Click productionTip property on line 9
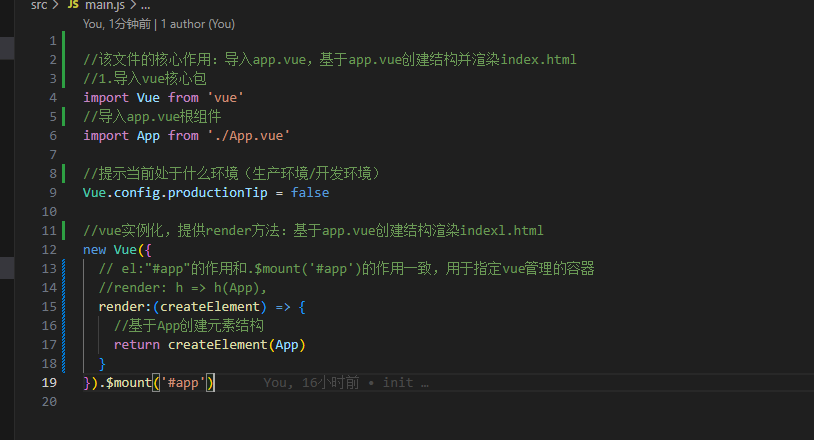The height and width of the screenshot is (440, 814). (x=218, y=192)
